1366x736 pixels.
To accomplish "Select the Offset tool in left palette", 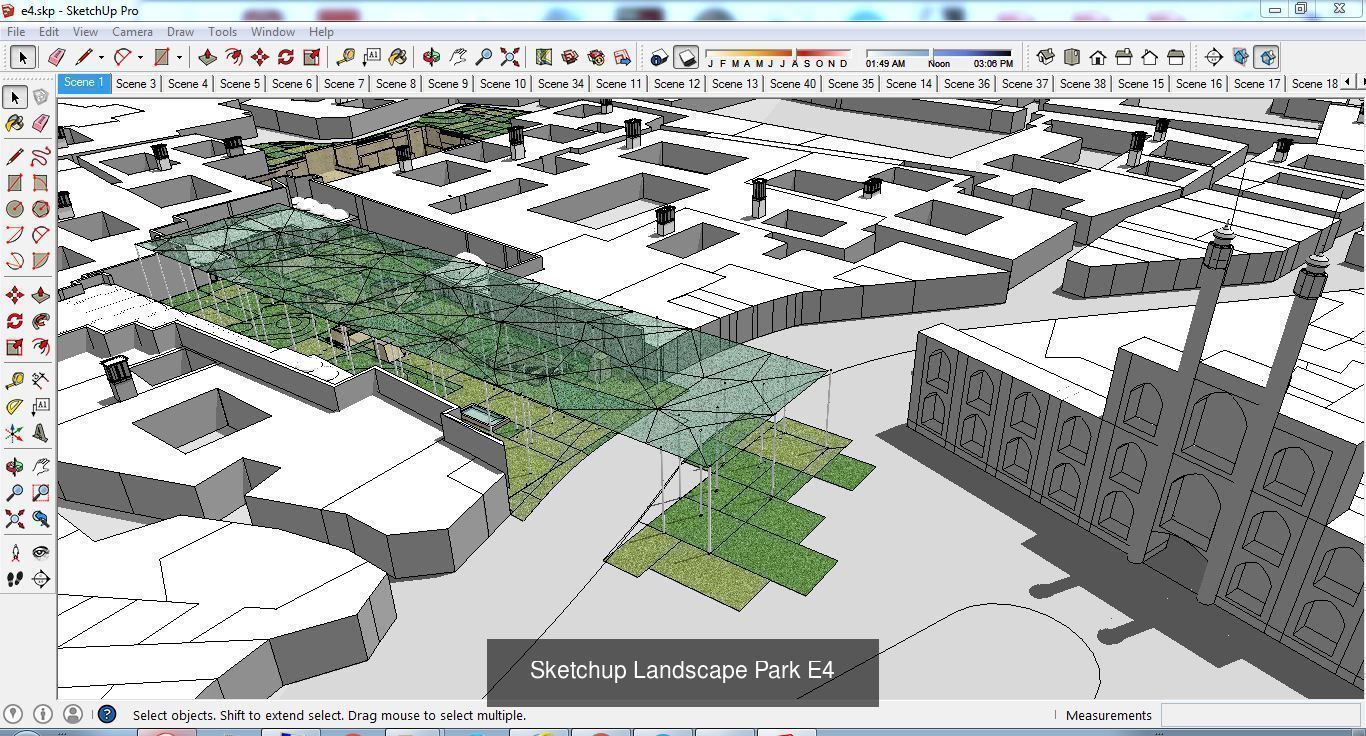I will (40, 347).
